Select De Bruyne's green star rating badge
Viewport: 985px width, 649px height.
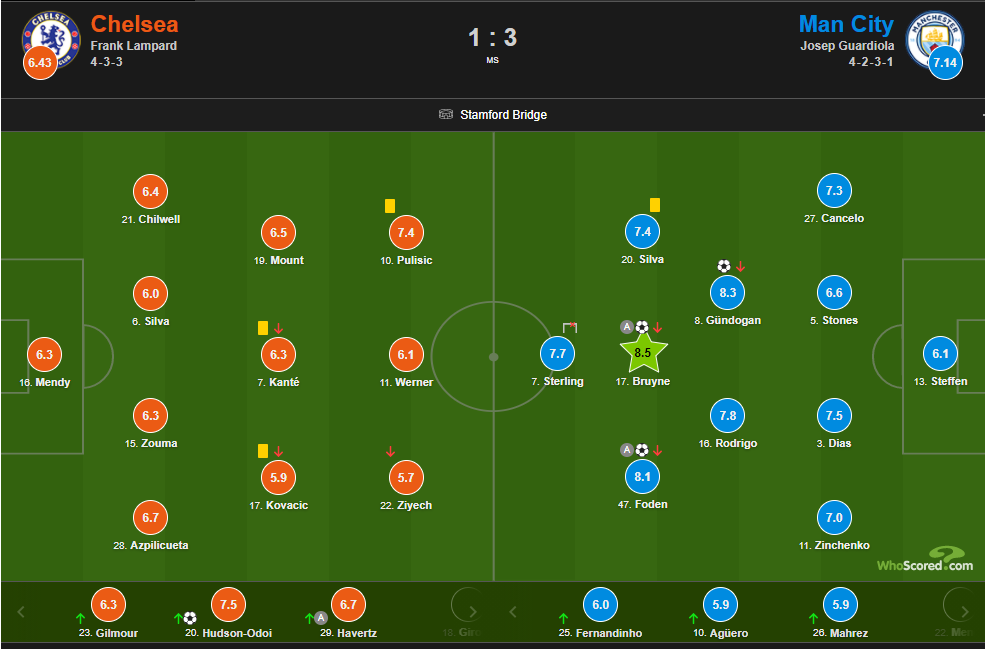click(643, 352)
